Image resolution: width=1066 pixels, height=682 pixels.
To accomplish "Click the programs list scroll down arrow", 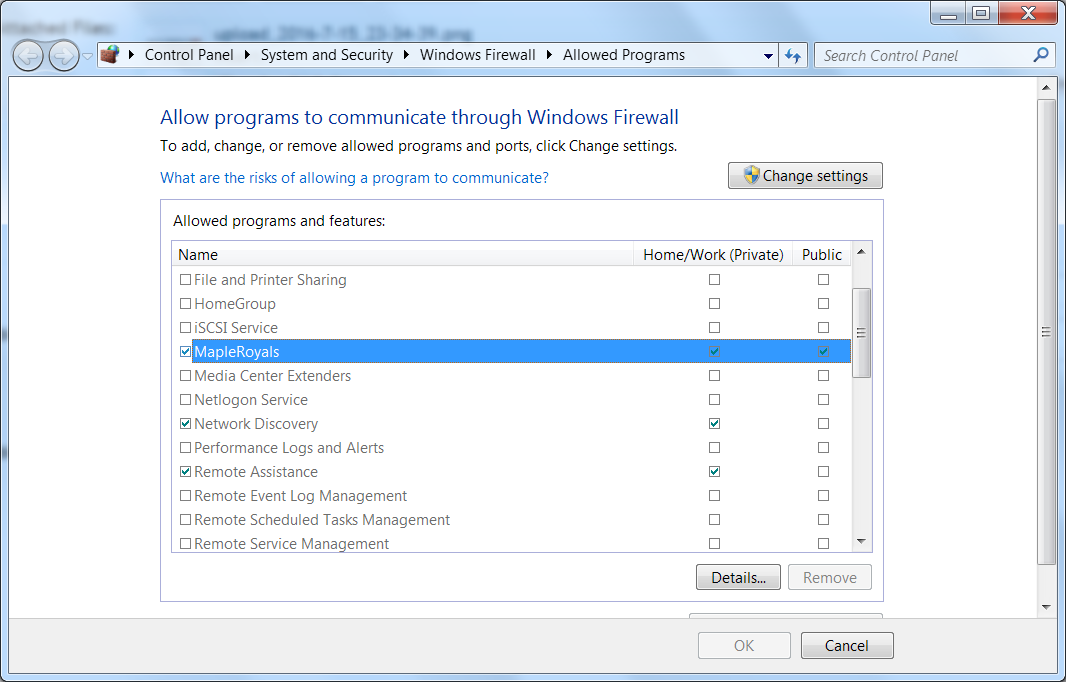I will [x=861, y=541].
